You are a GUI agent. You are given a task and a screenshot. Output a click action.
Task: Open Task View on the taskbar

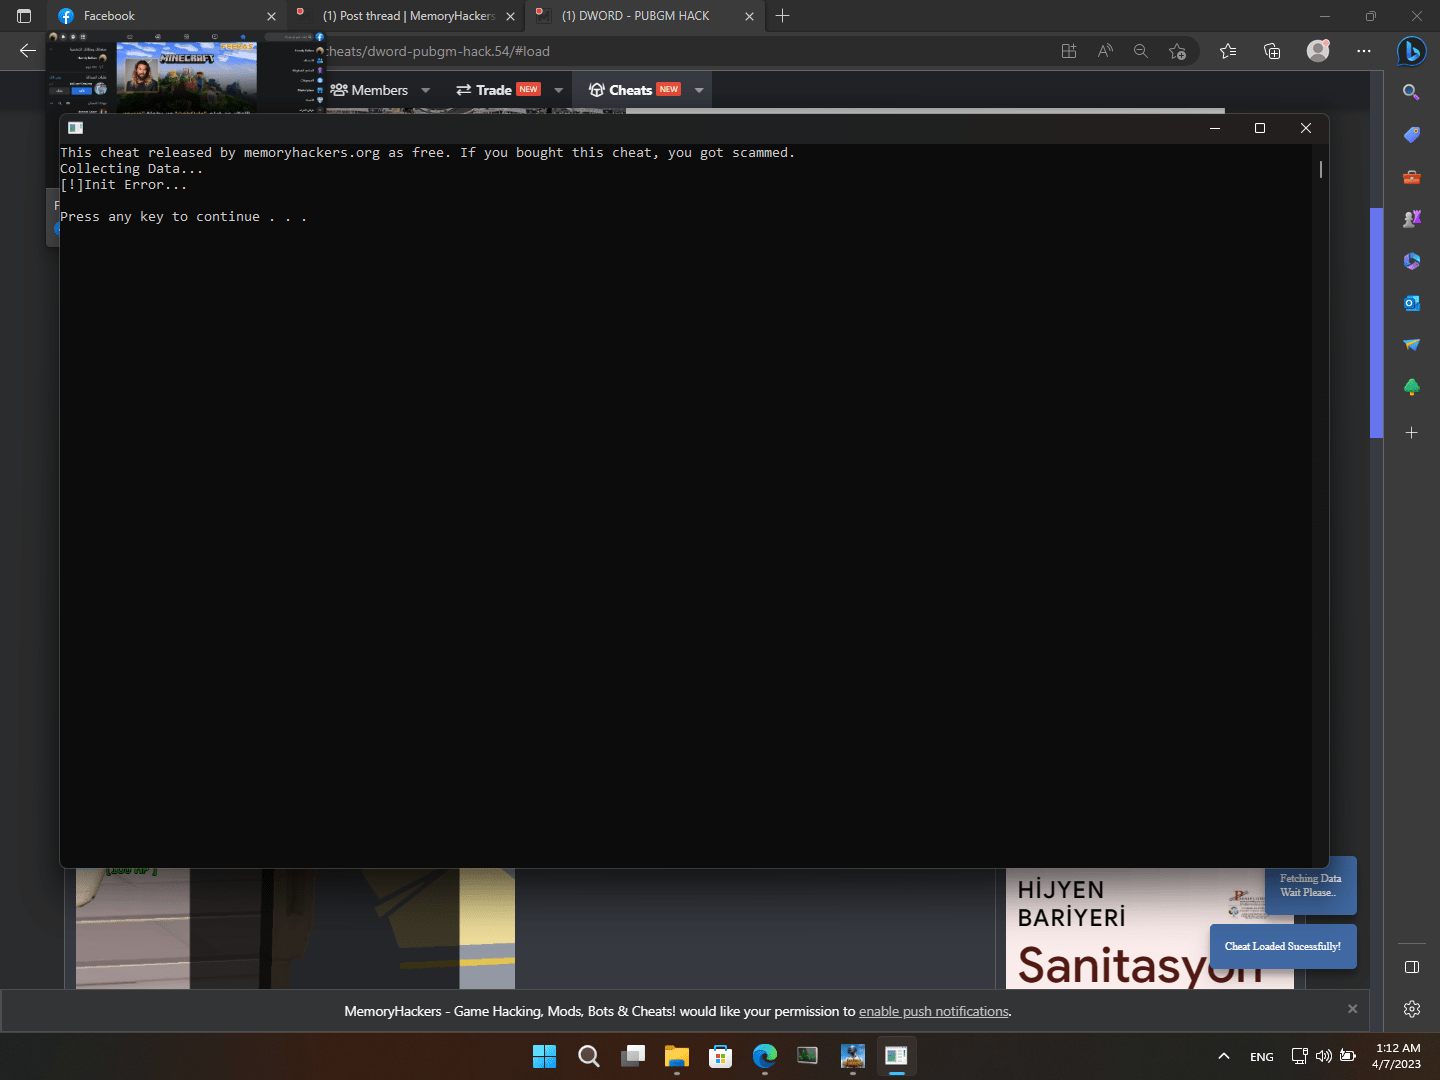click(633, 1056)
